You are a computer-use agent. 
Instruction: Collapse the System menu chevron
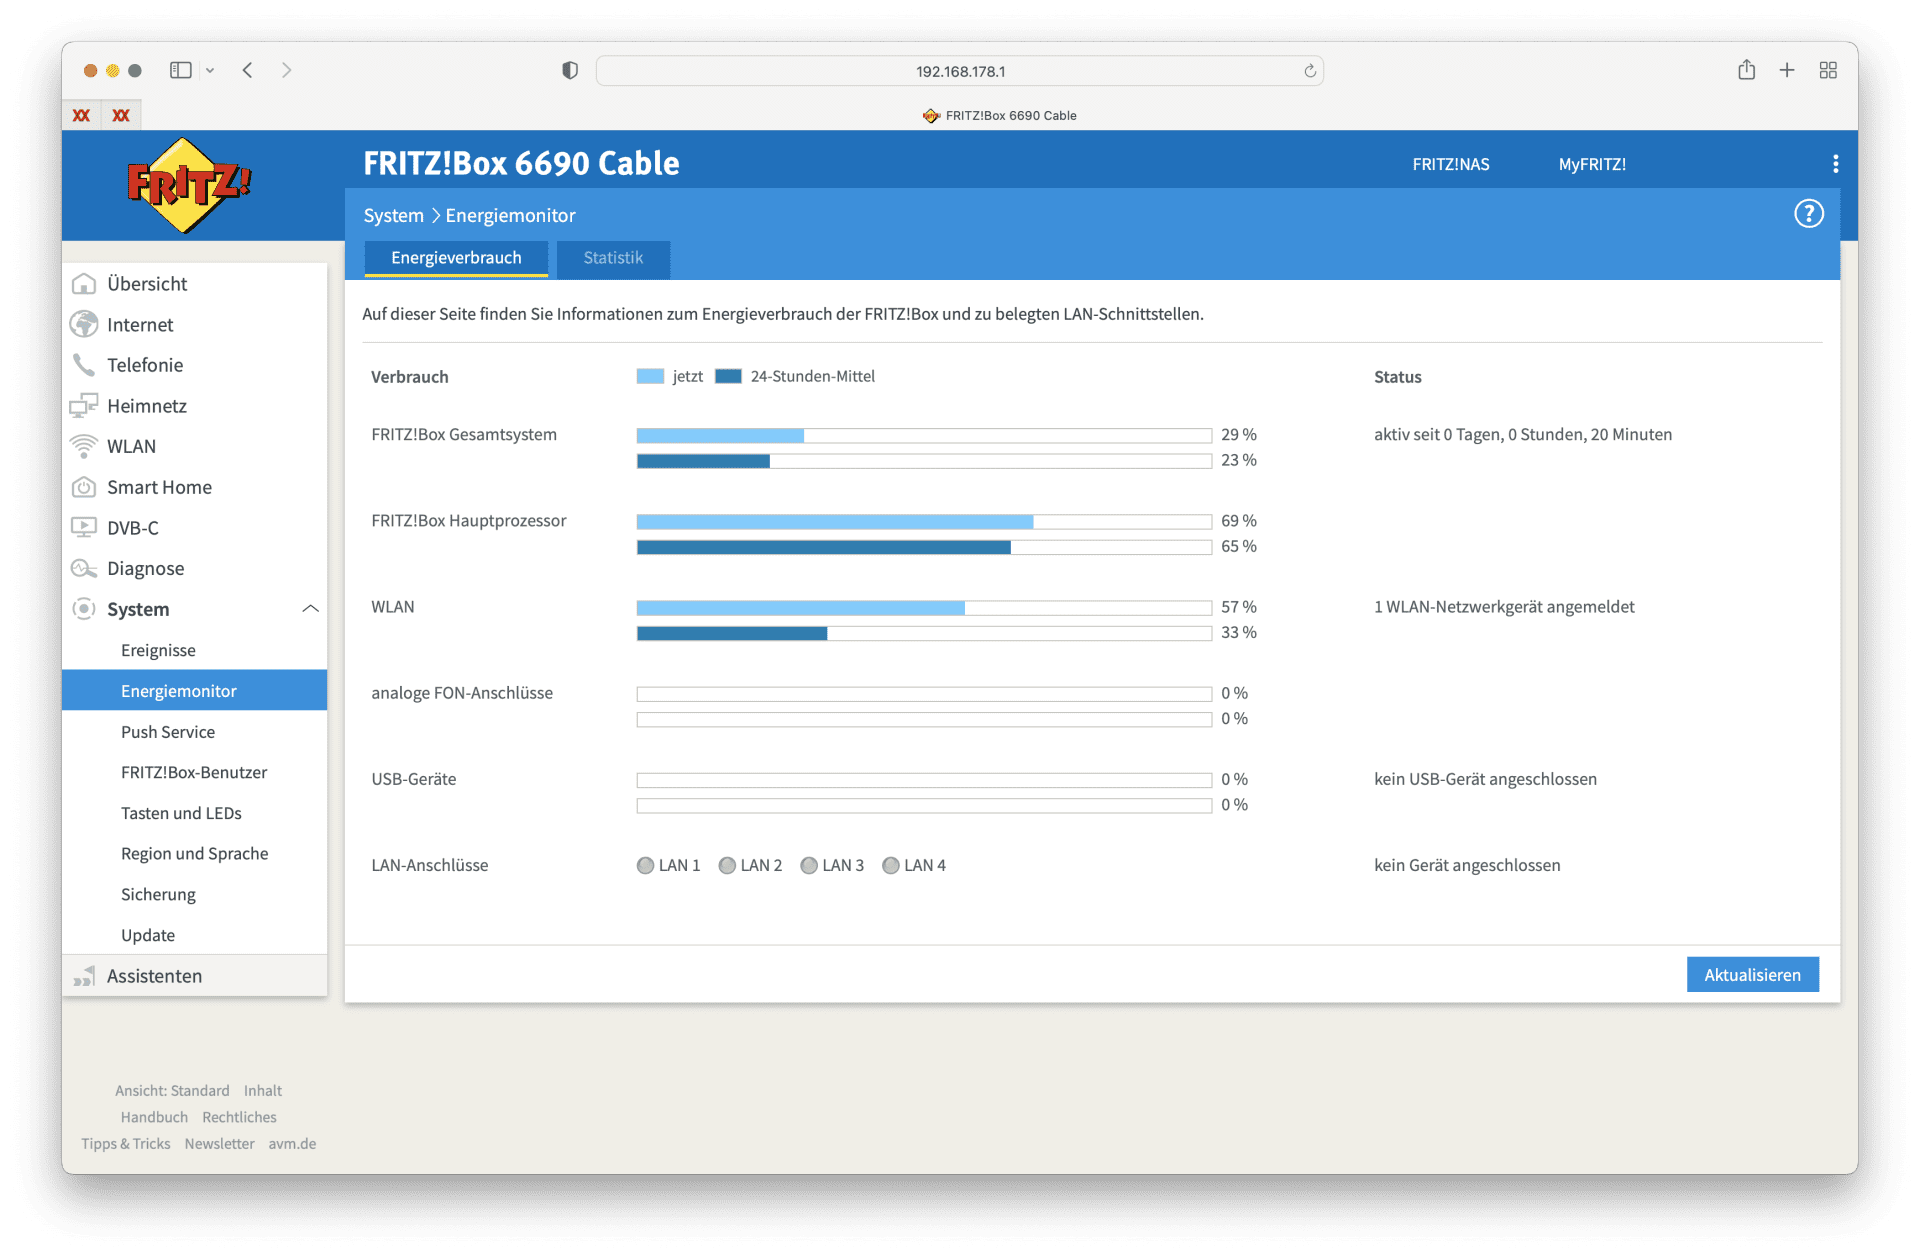(x=310, y=609)
